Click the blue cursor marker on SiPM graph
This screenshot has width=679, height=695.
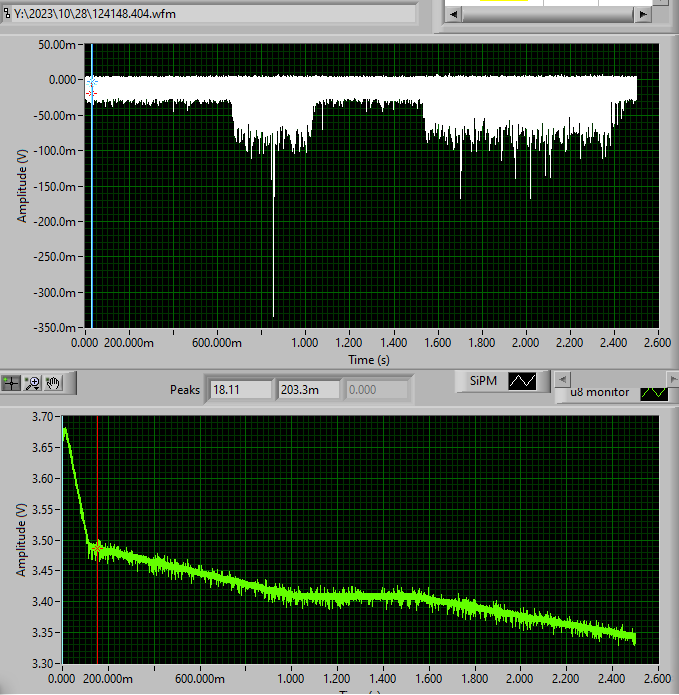pos(92,82)
